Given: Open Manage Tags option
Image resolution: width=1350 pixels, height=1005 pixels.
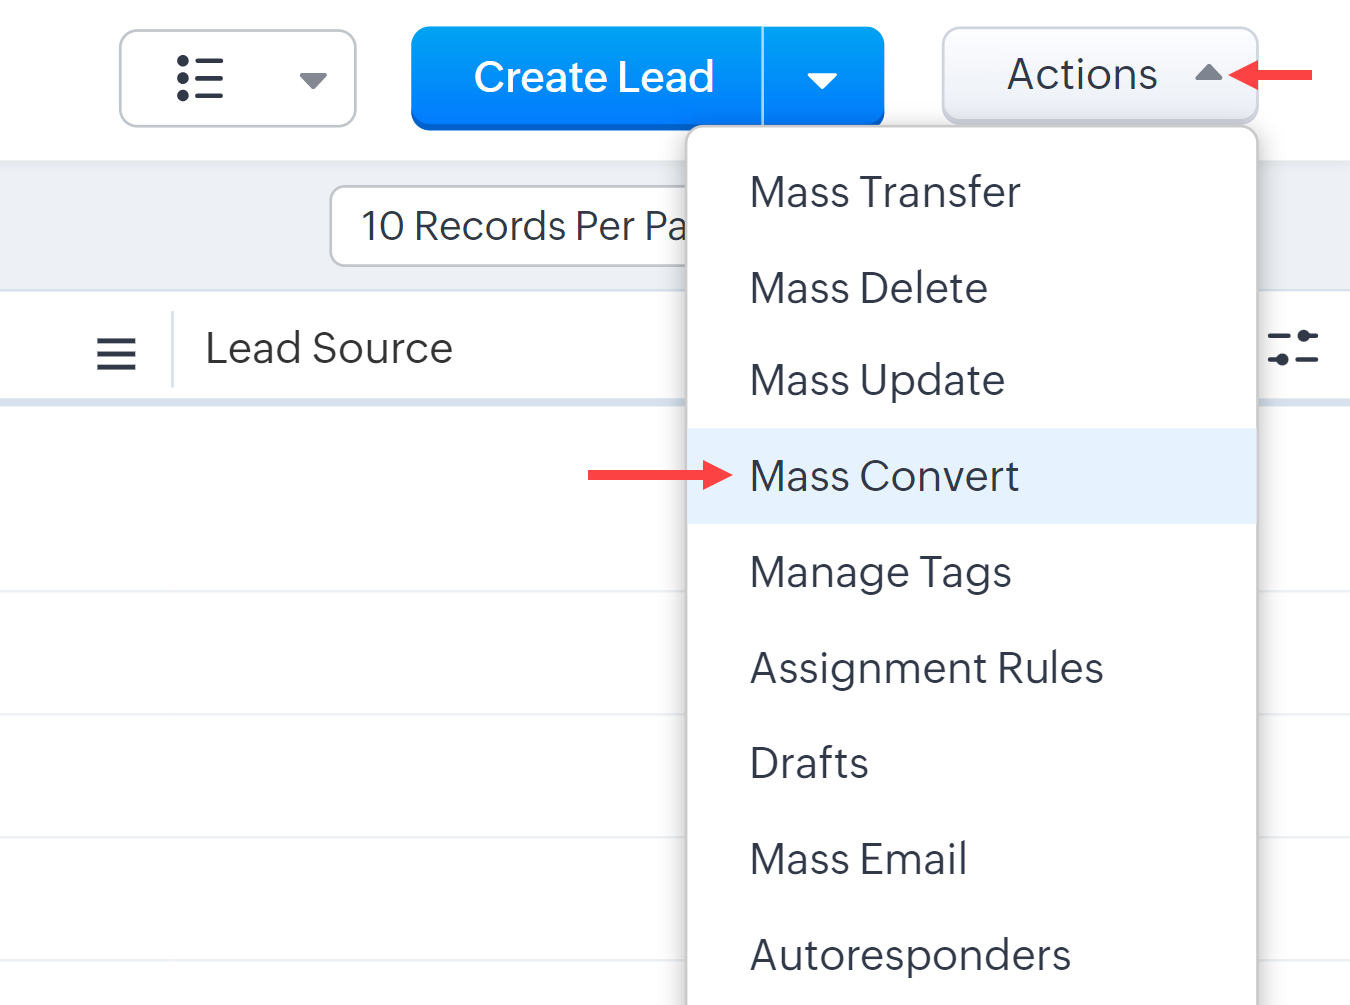Looking at the screenshot, I should 880,572.
